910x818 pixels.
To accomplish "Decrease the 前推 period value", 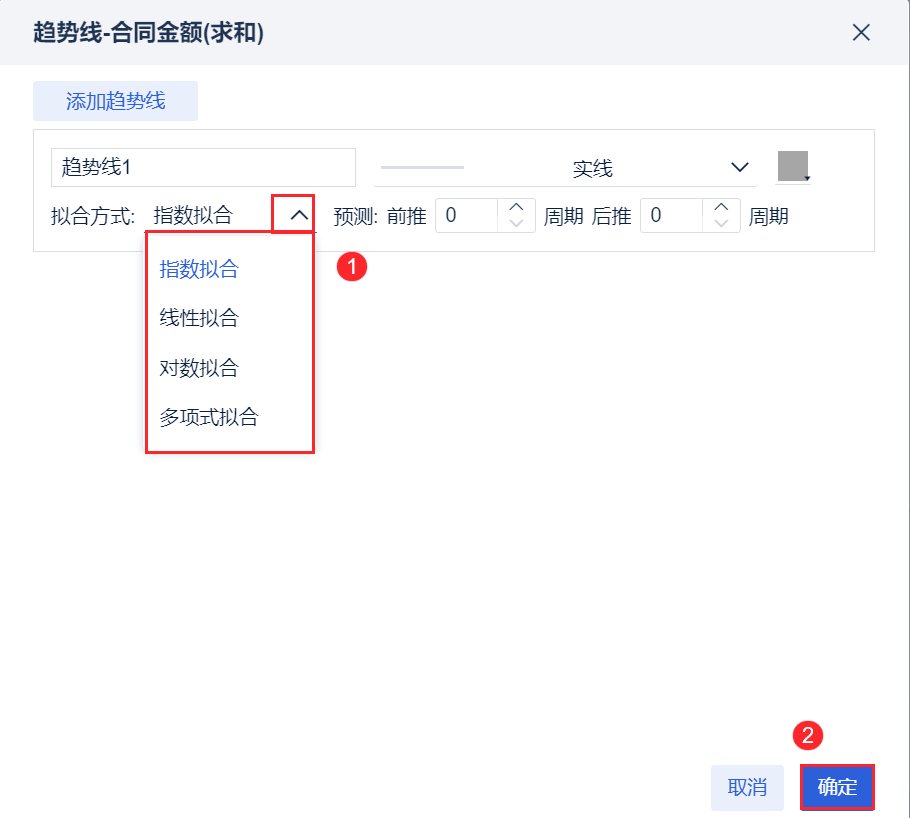I will point(516,224).
